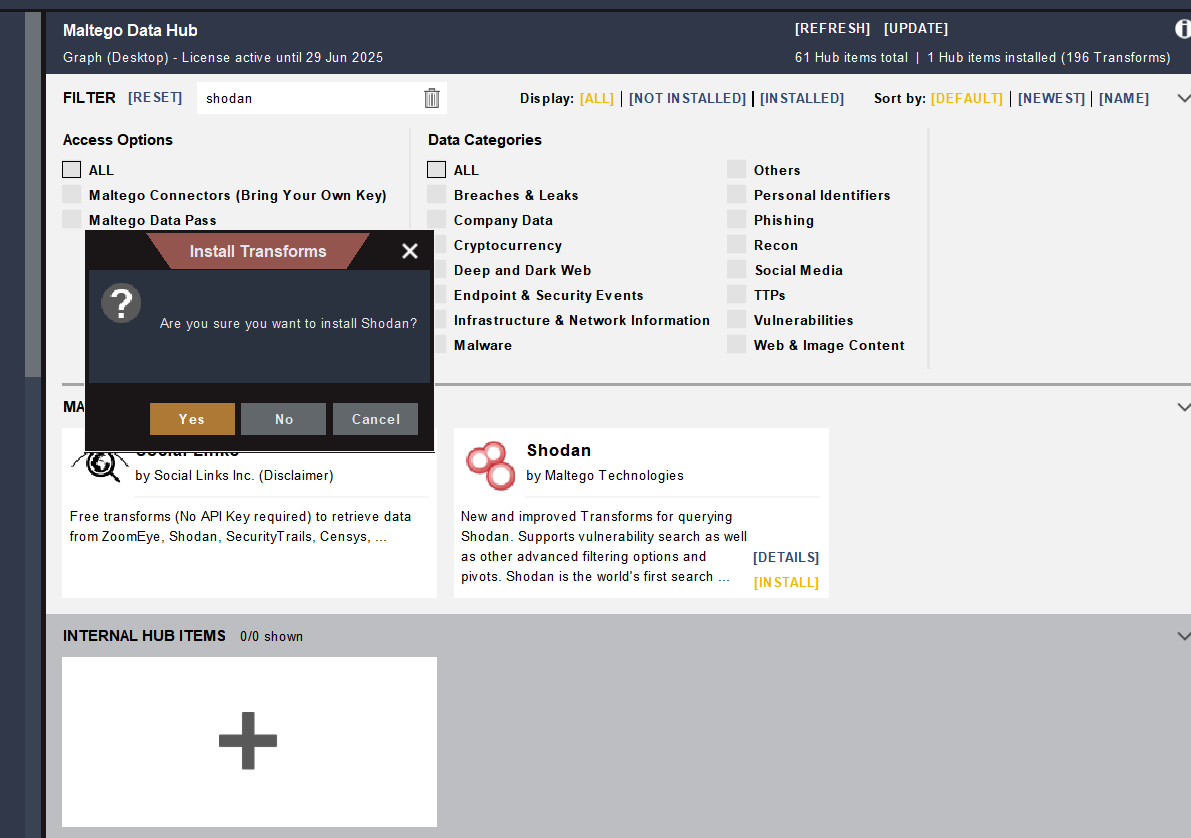The image size is (1191, 838).
Task: Click 'by Social Links Inc. (Disclaimer)' text
Action: (234, 476)
